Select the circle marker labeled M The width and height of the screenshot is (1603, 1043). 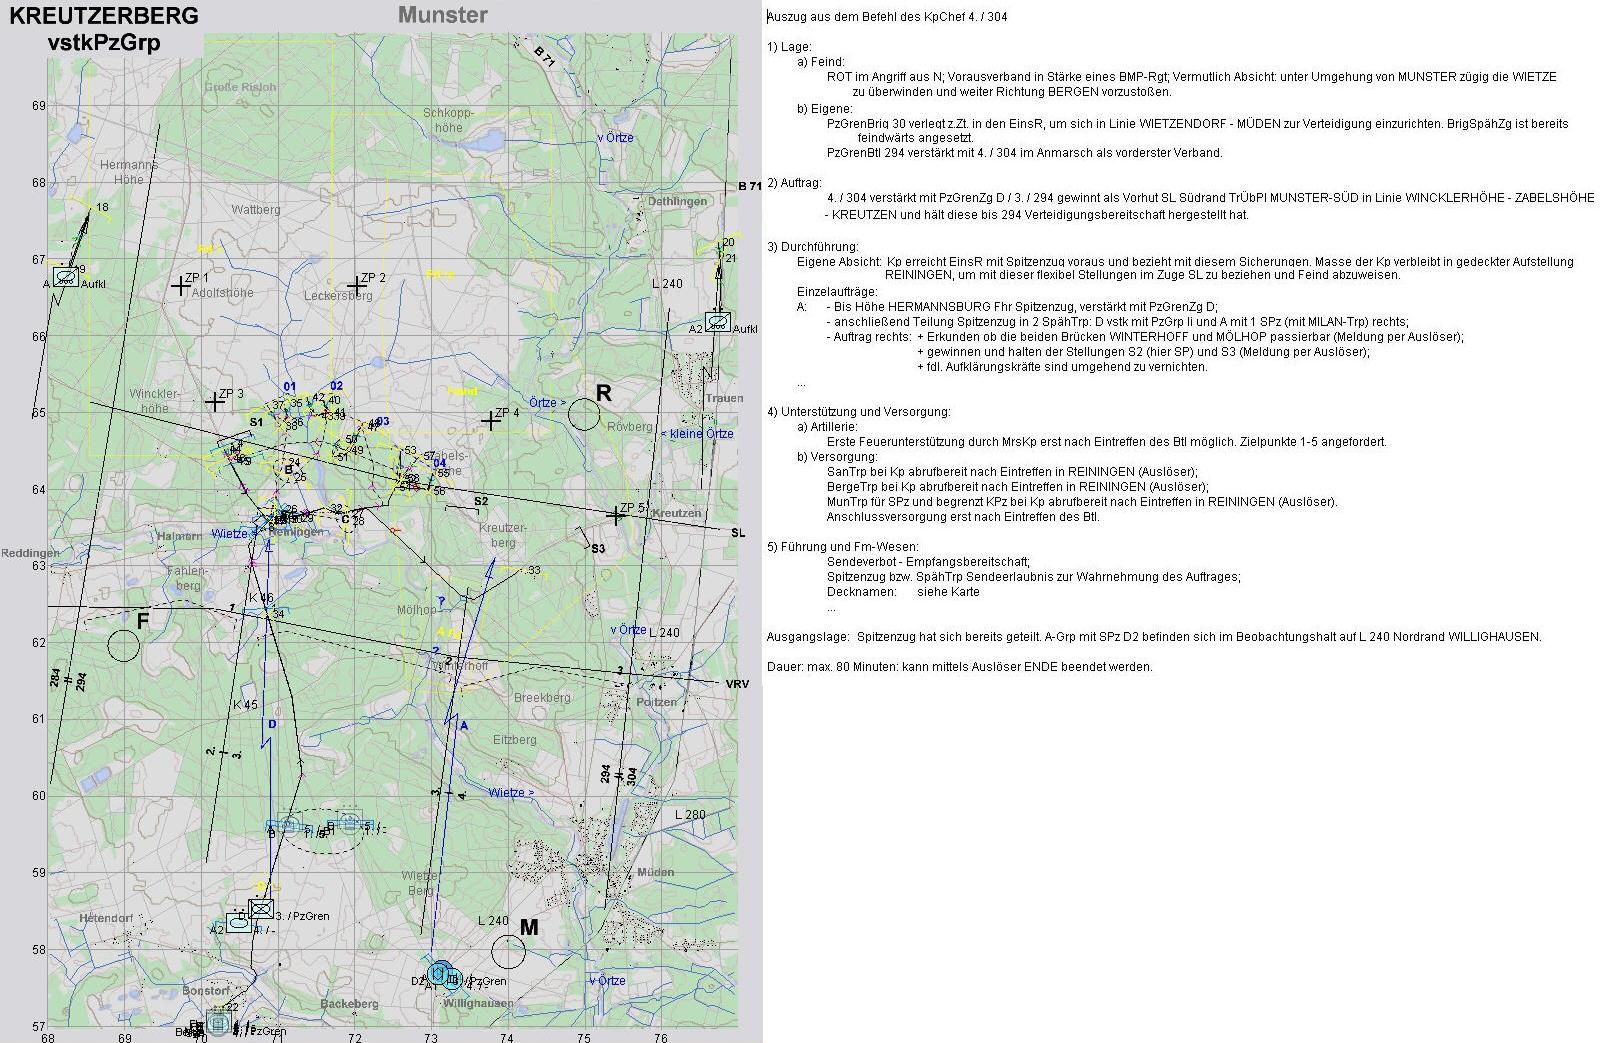(x=509, y=952)
